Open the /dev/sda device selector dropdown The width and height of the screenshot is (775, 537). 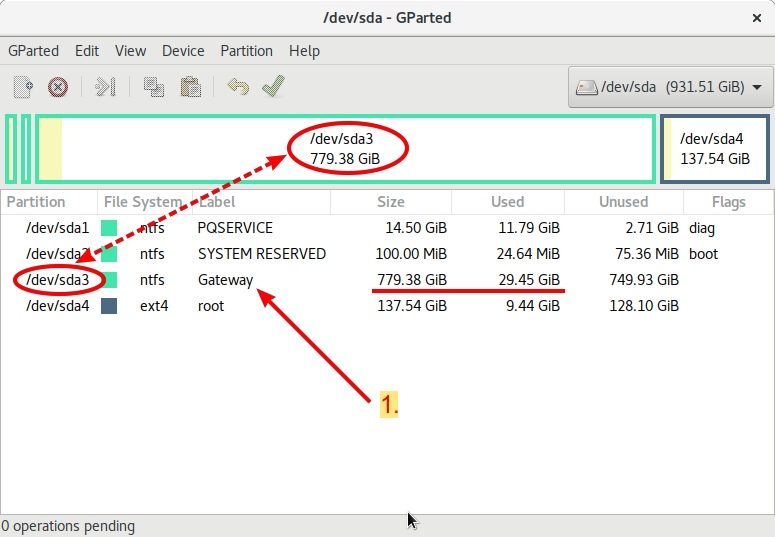(x=669, y=87)
